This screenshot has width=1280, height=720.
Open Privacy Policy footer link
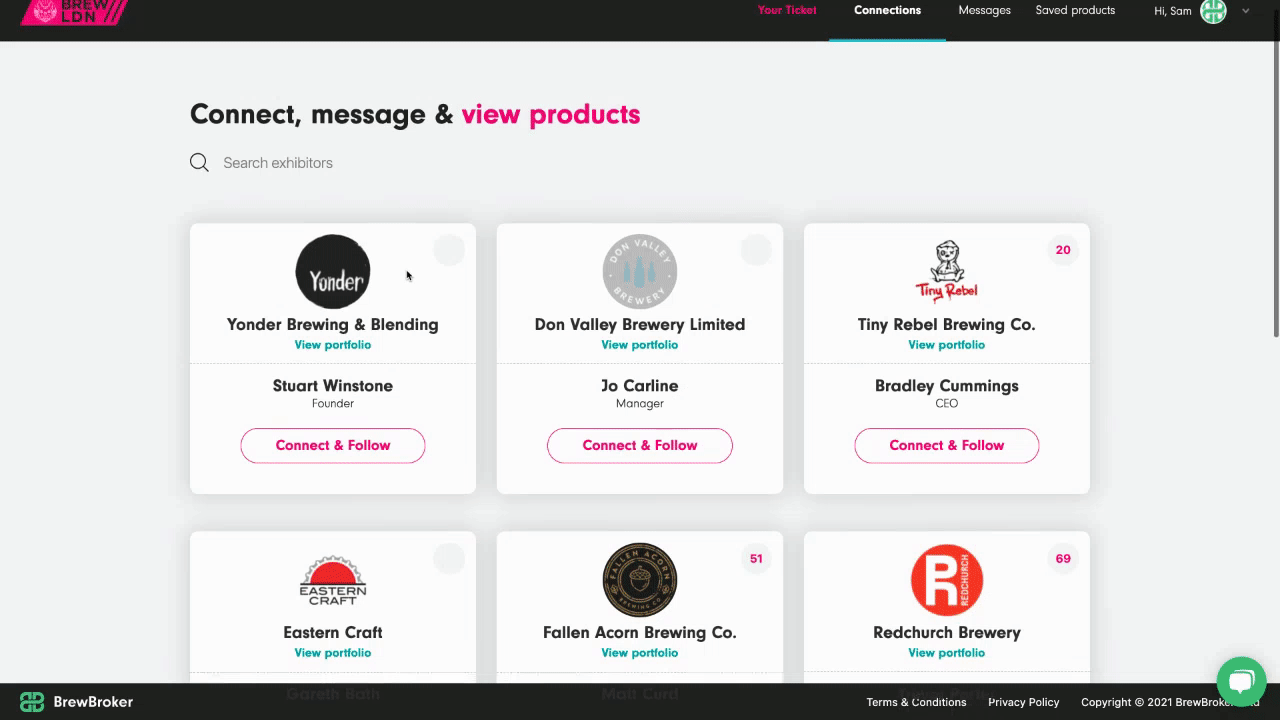(x=1023, y=702)
